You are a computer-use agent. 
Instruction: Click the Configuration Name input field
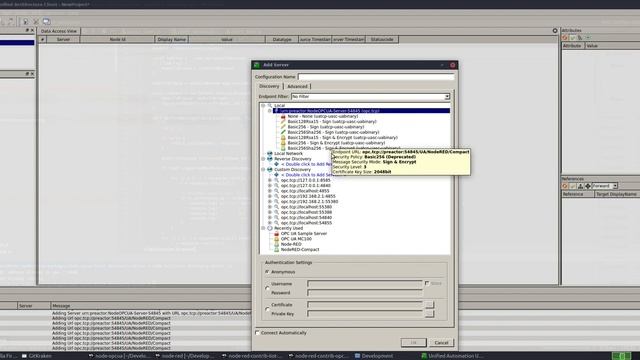click(x=376, y=77)
